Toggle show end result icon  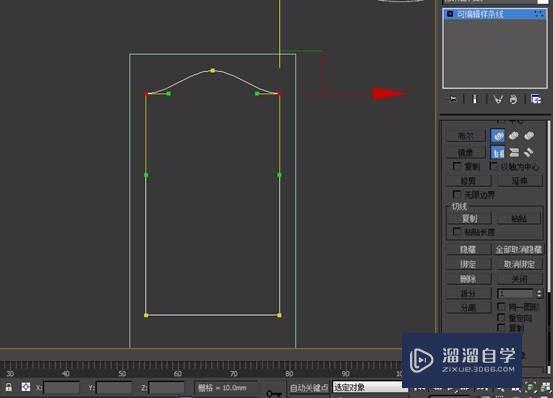pyautogui.click(x=475, y=99)
